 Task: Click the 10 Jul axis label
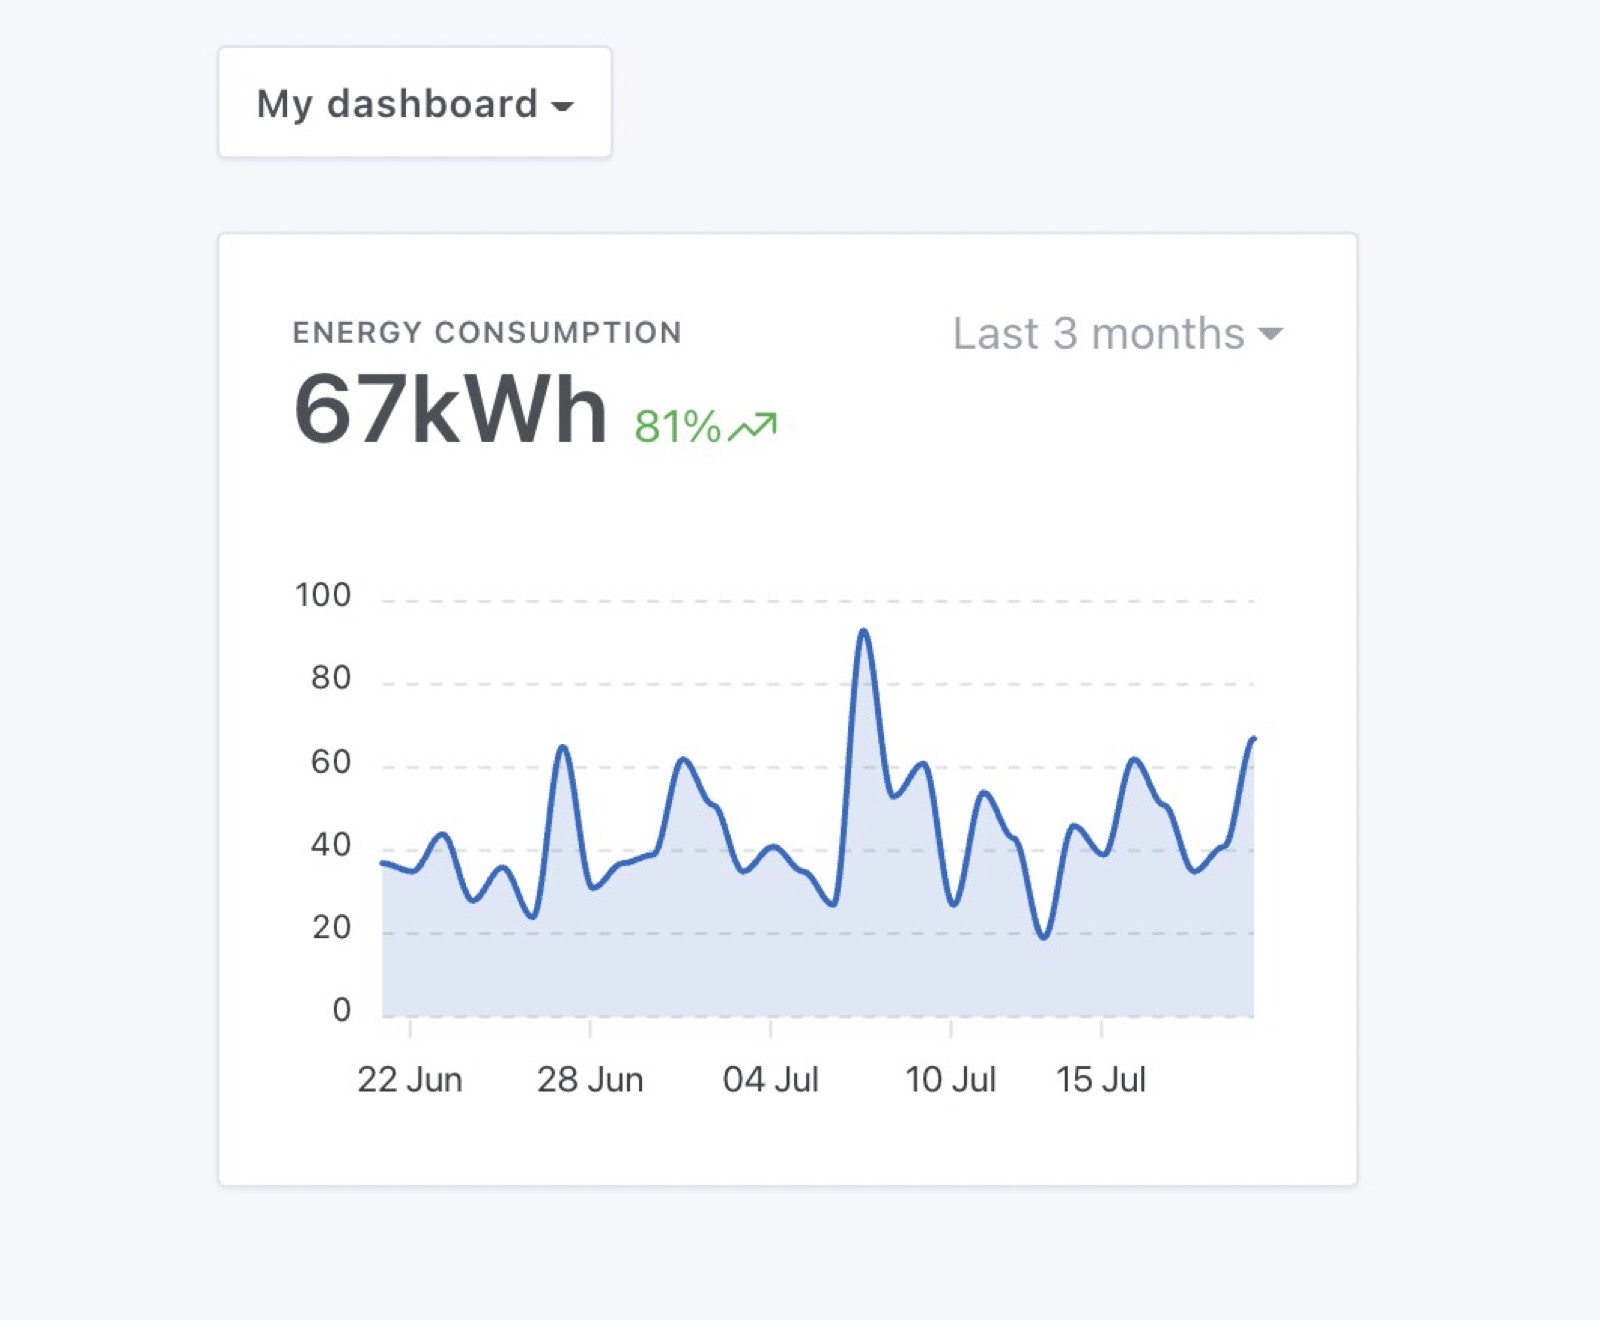tap(951, 1079)
